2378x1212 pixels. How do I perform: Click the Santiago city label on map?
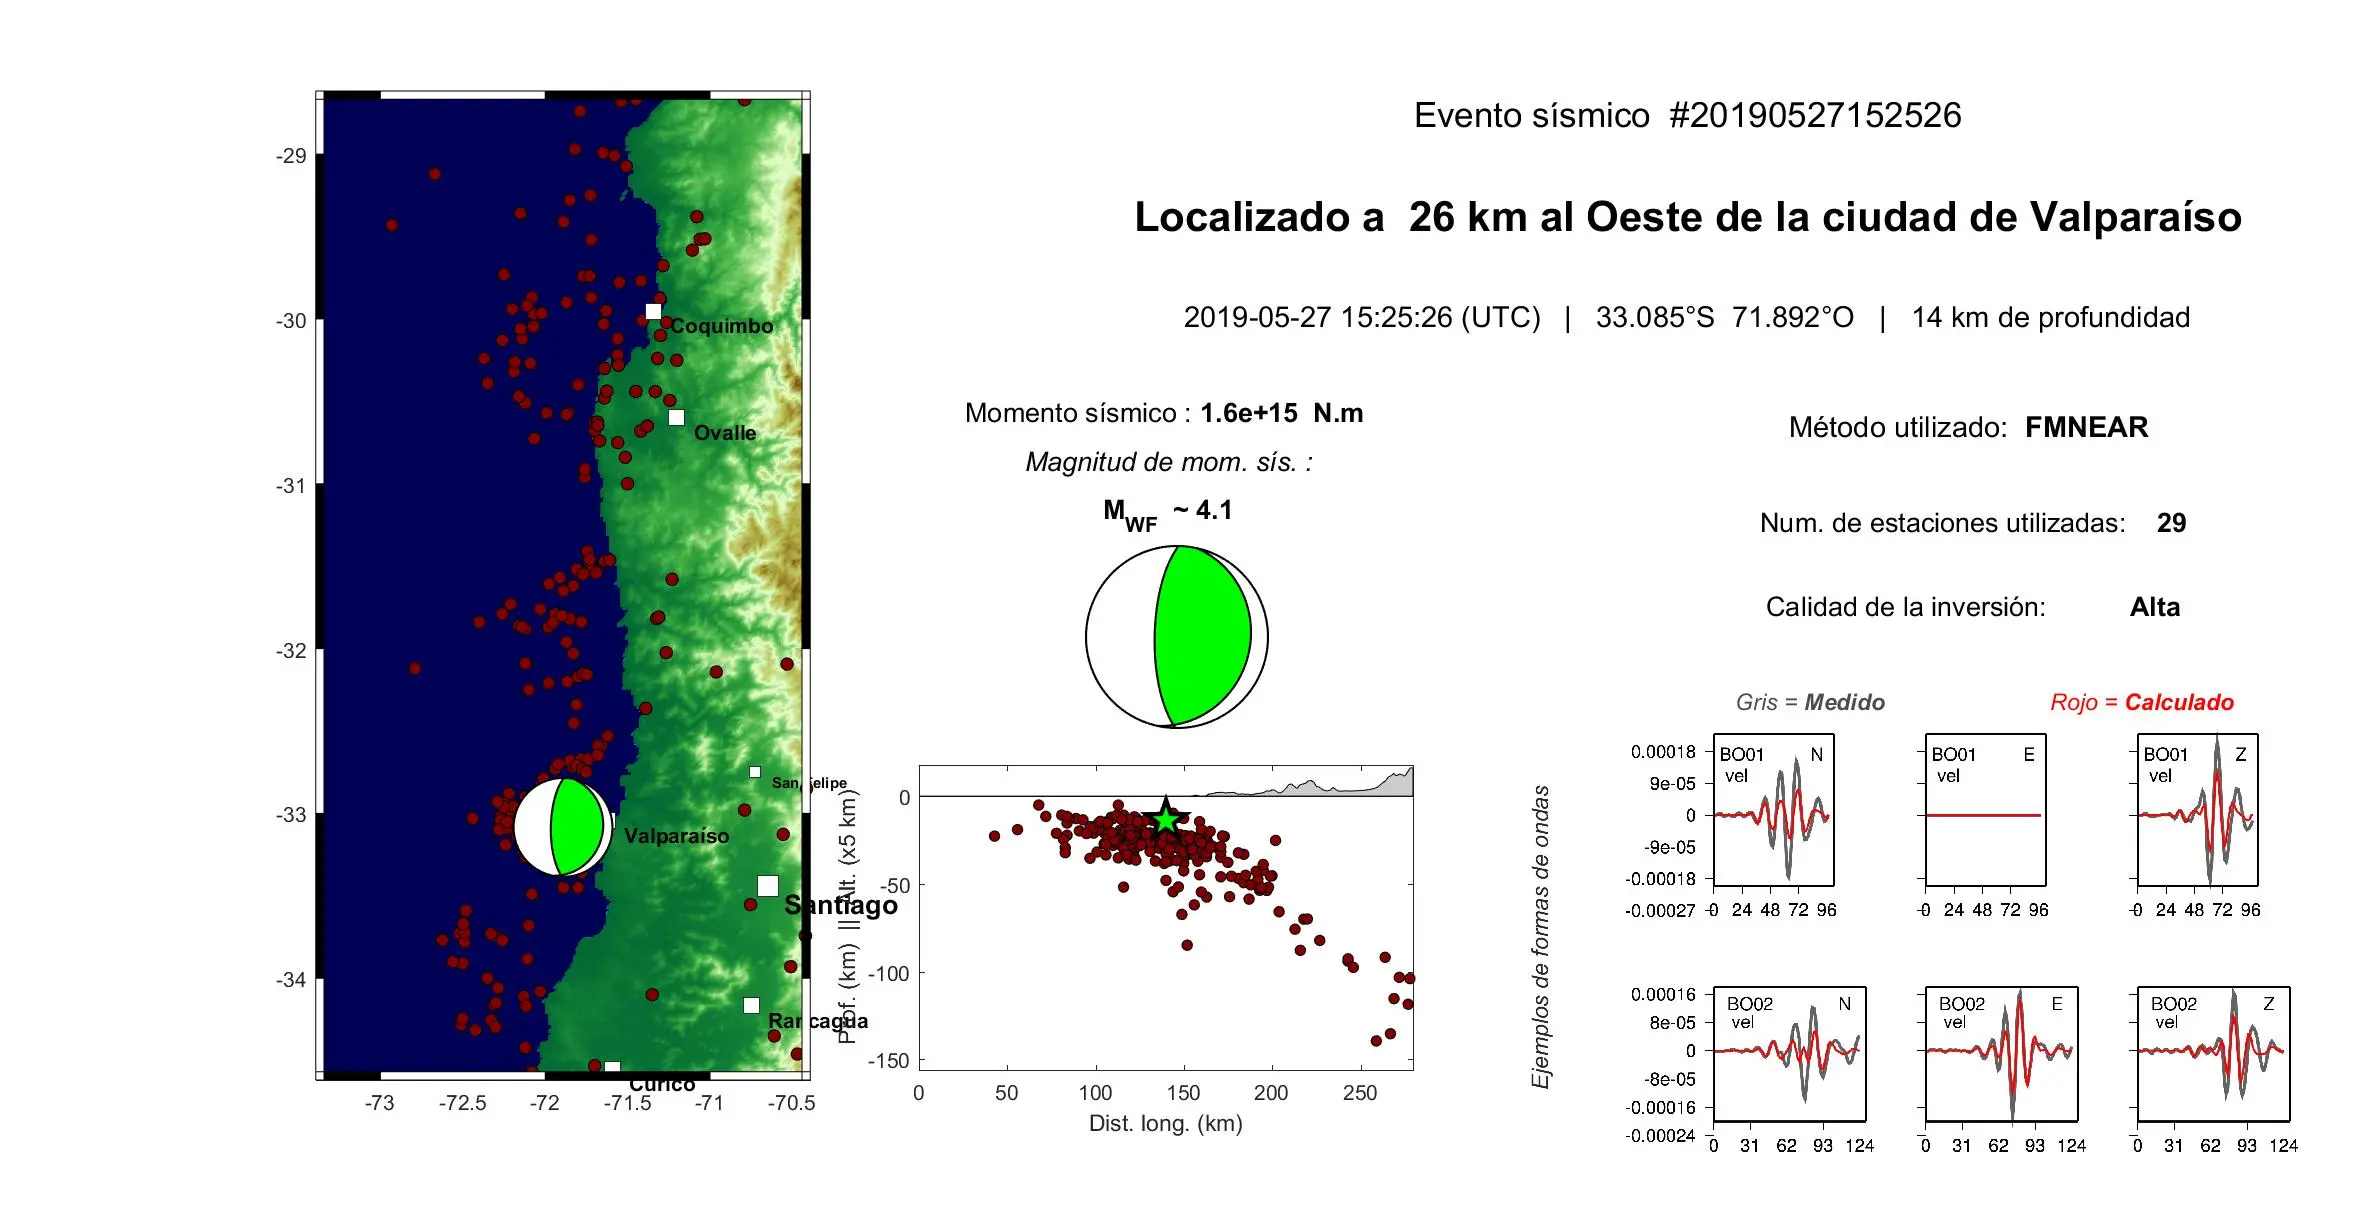(841, 905)
